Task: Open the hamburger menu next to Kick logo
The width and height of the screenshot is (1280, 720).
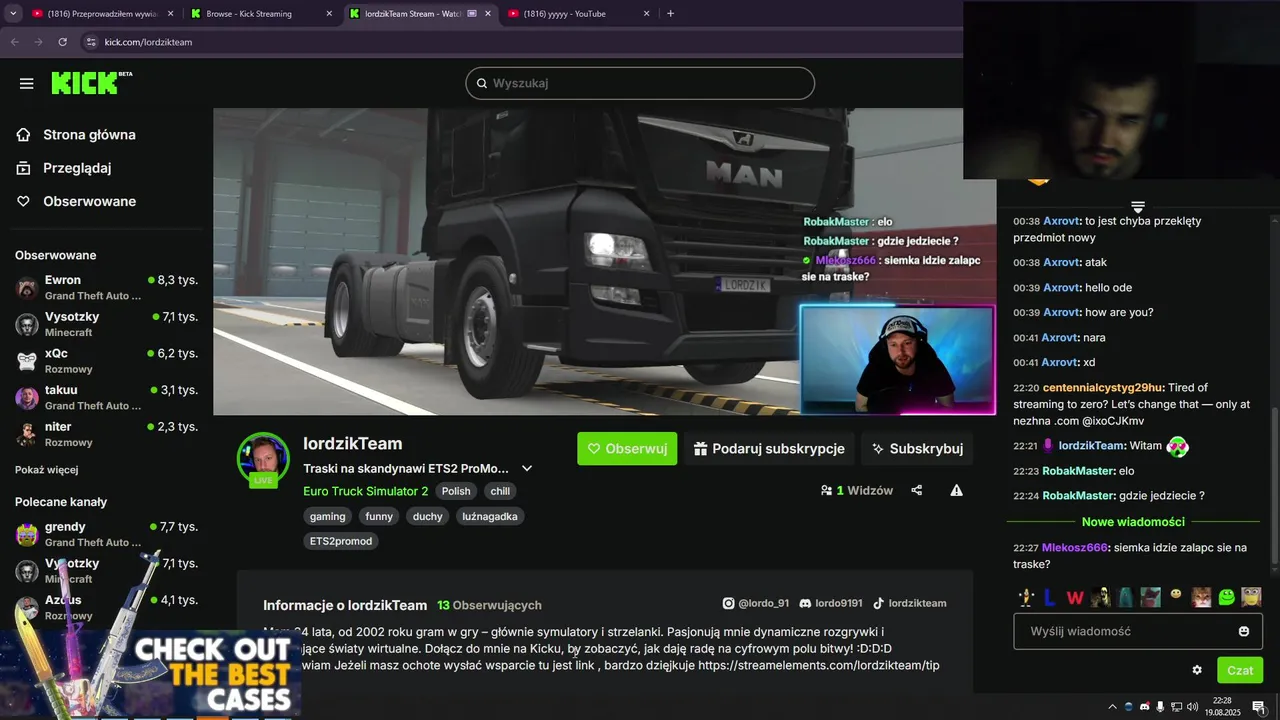Action: pos(26,84)
